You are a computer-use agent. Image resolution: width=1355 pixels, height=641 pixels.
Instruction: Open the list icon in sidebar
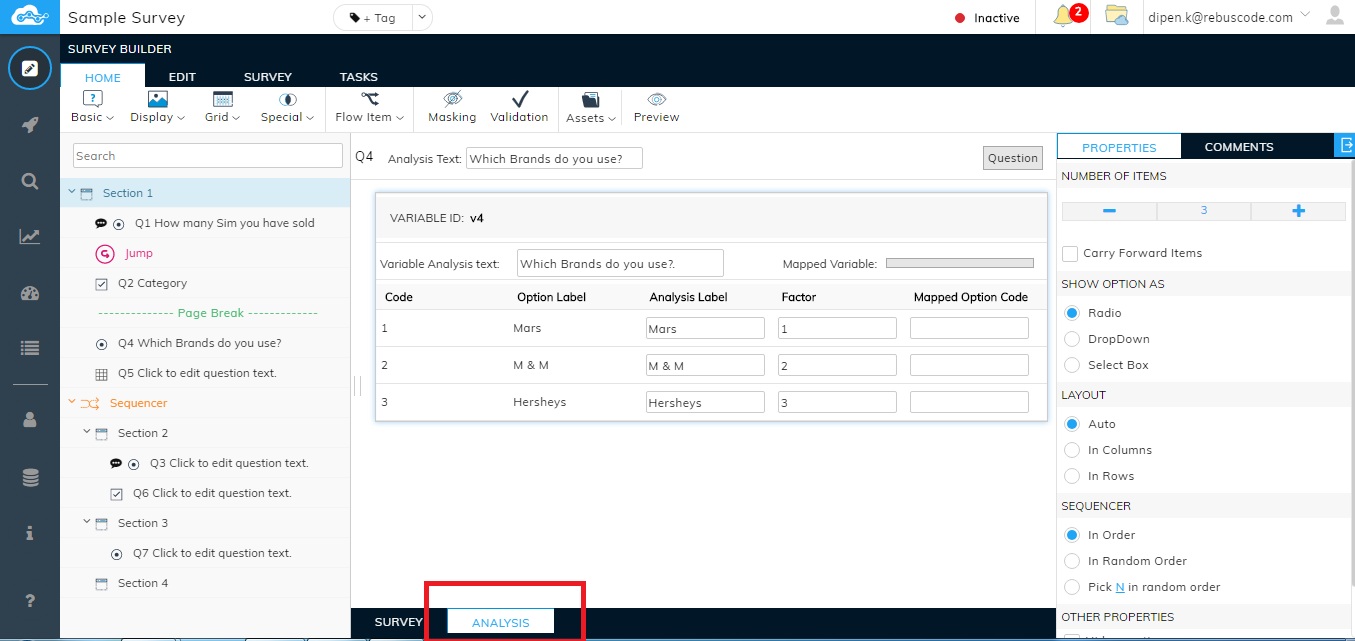click(30, 349)
